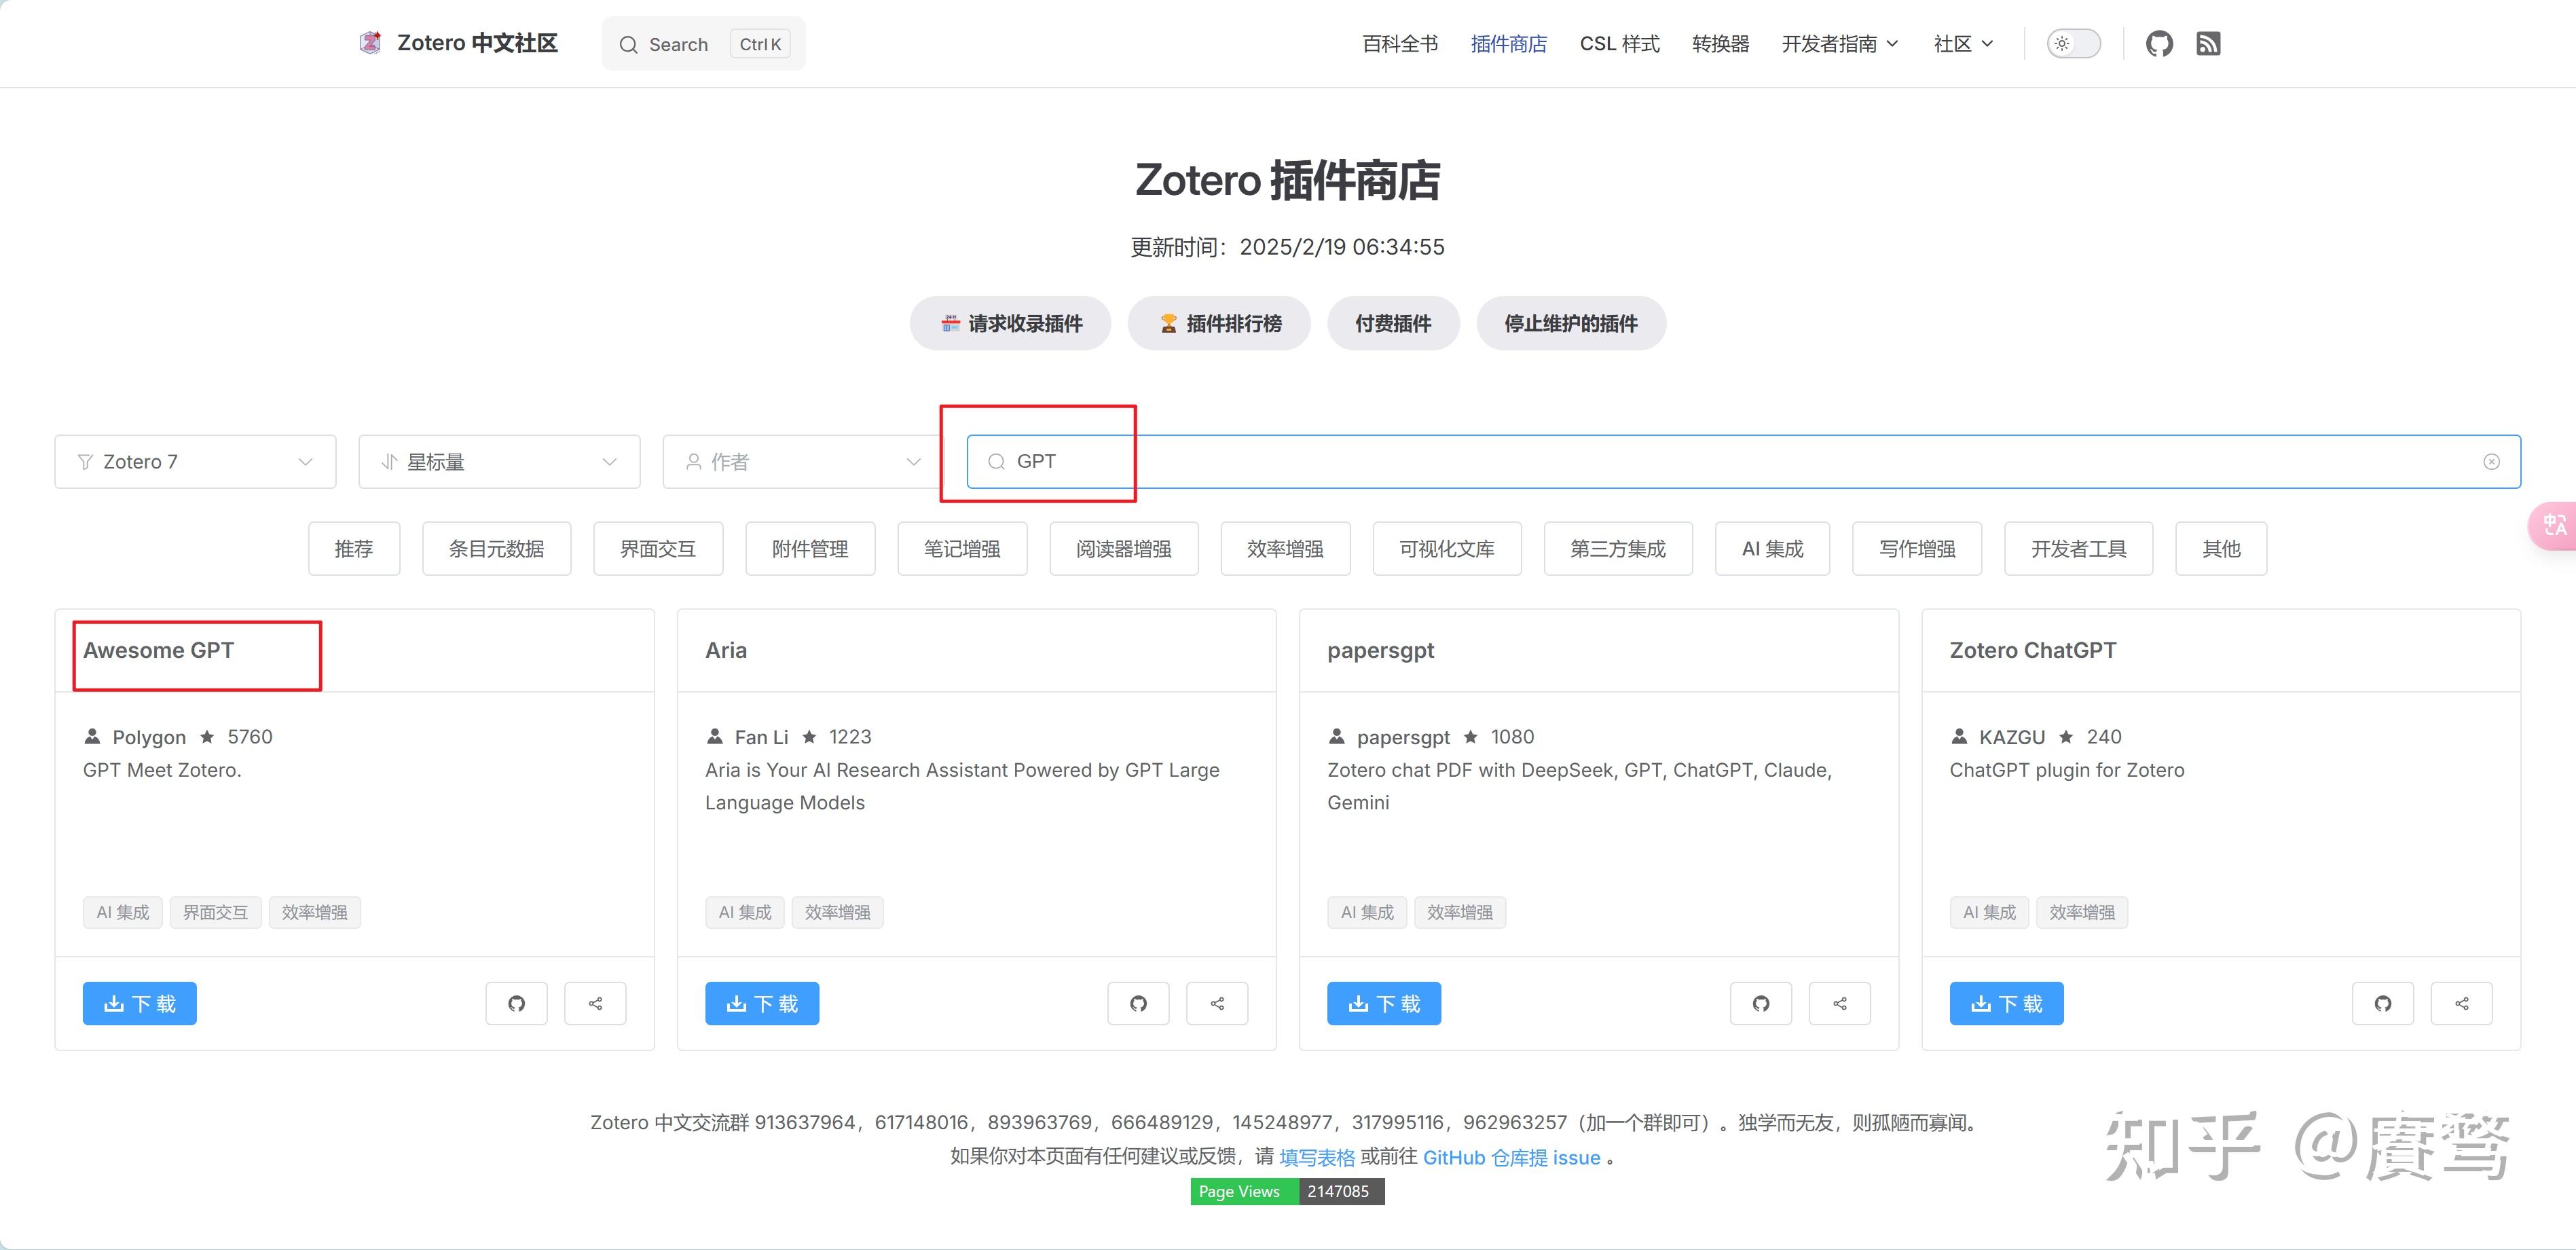
Task: Click the share icon on the Awesome GPT card
Action: click(x=595, y=1003)
